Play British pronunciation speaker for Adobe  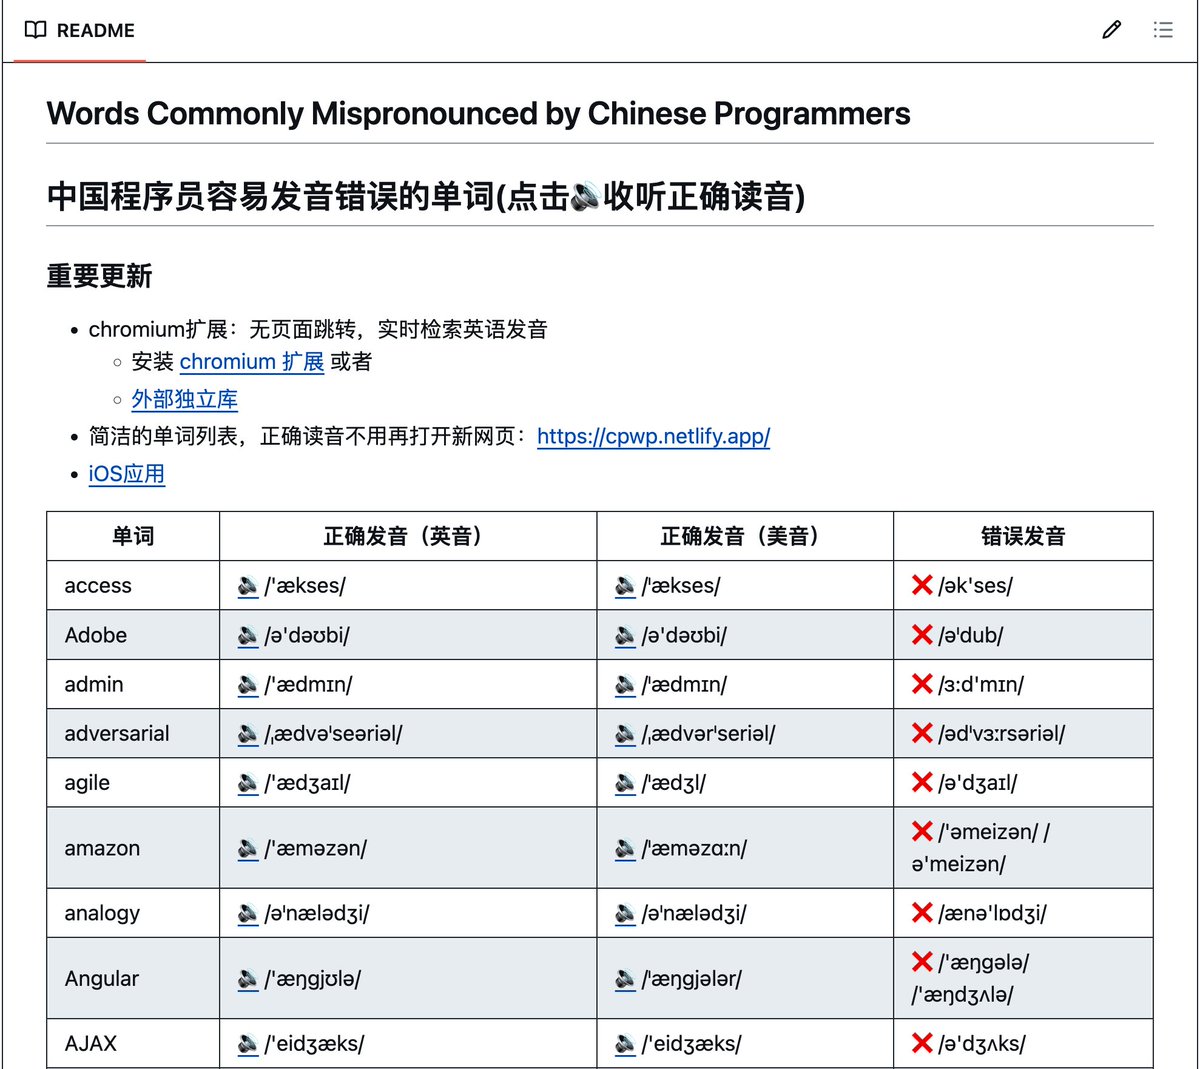[248, 636]
